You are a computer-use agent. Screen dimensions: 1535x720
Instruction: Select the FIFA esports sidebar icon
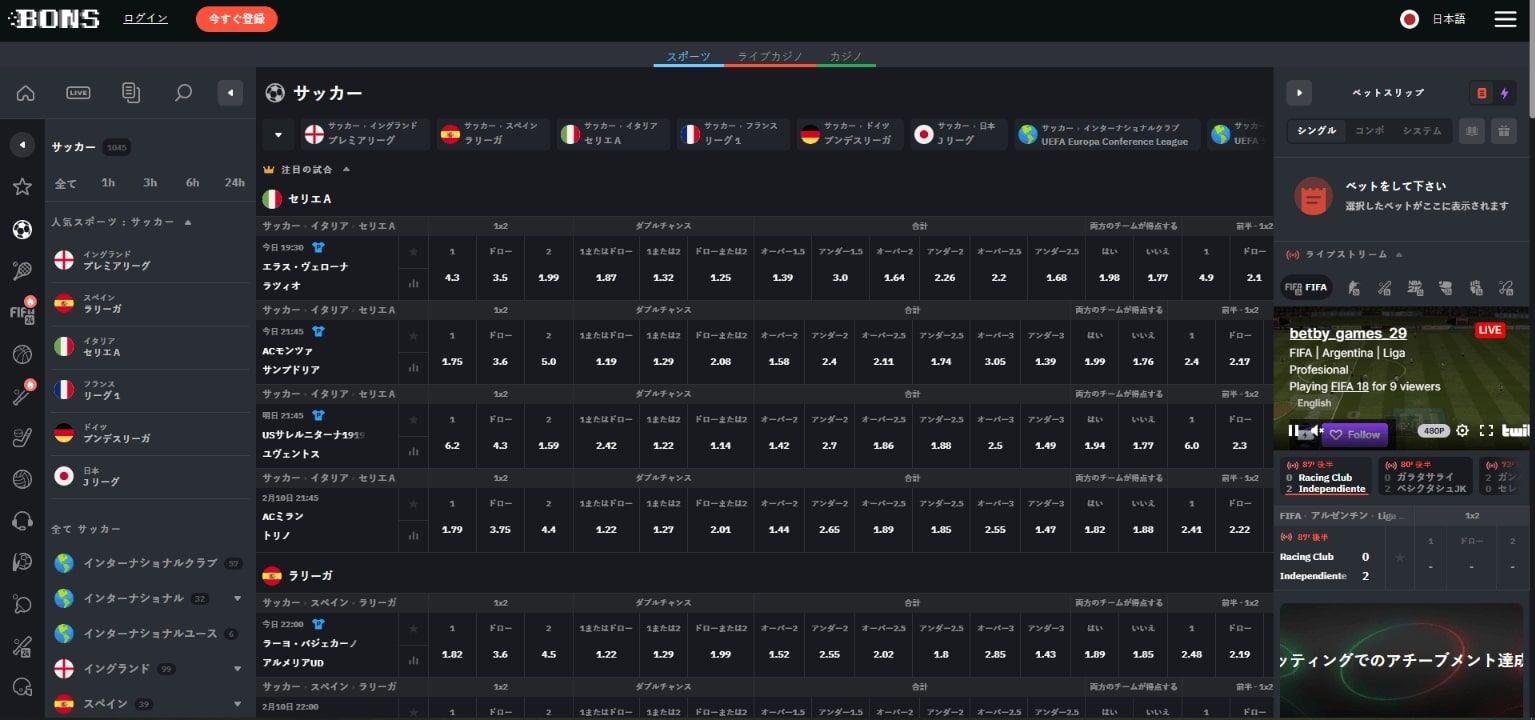[x=22, y=311]
